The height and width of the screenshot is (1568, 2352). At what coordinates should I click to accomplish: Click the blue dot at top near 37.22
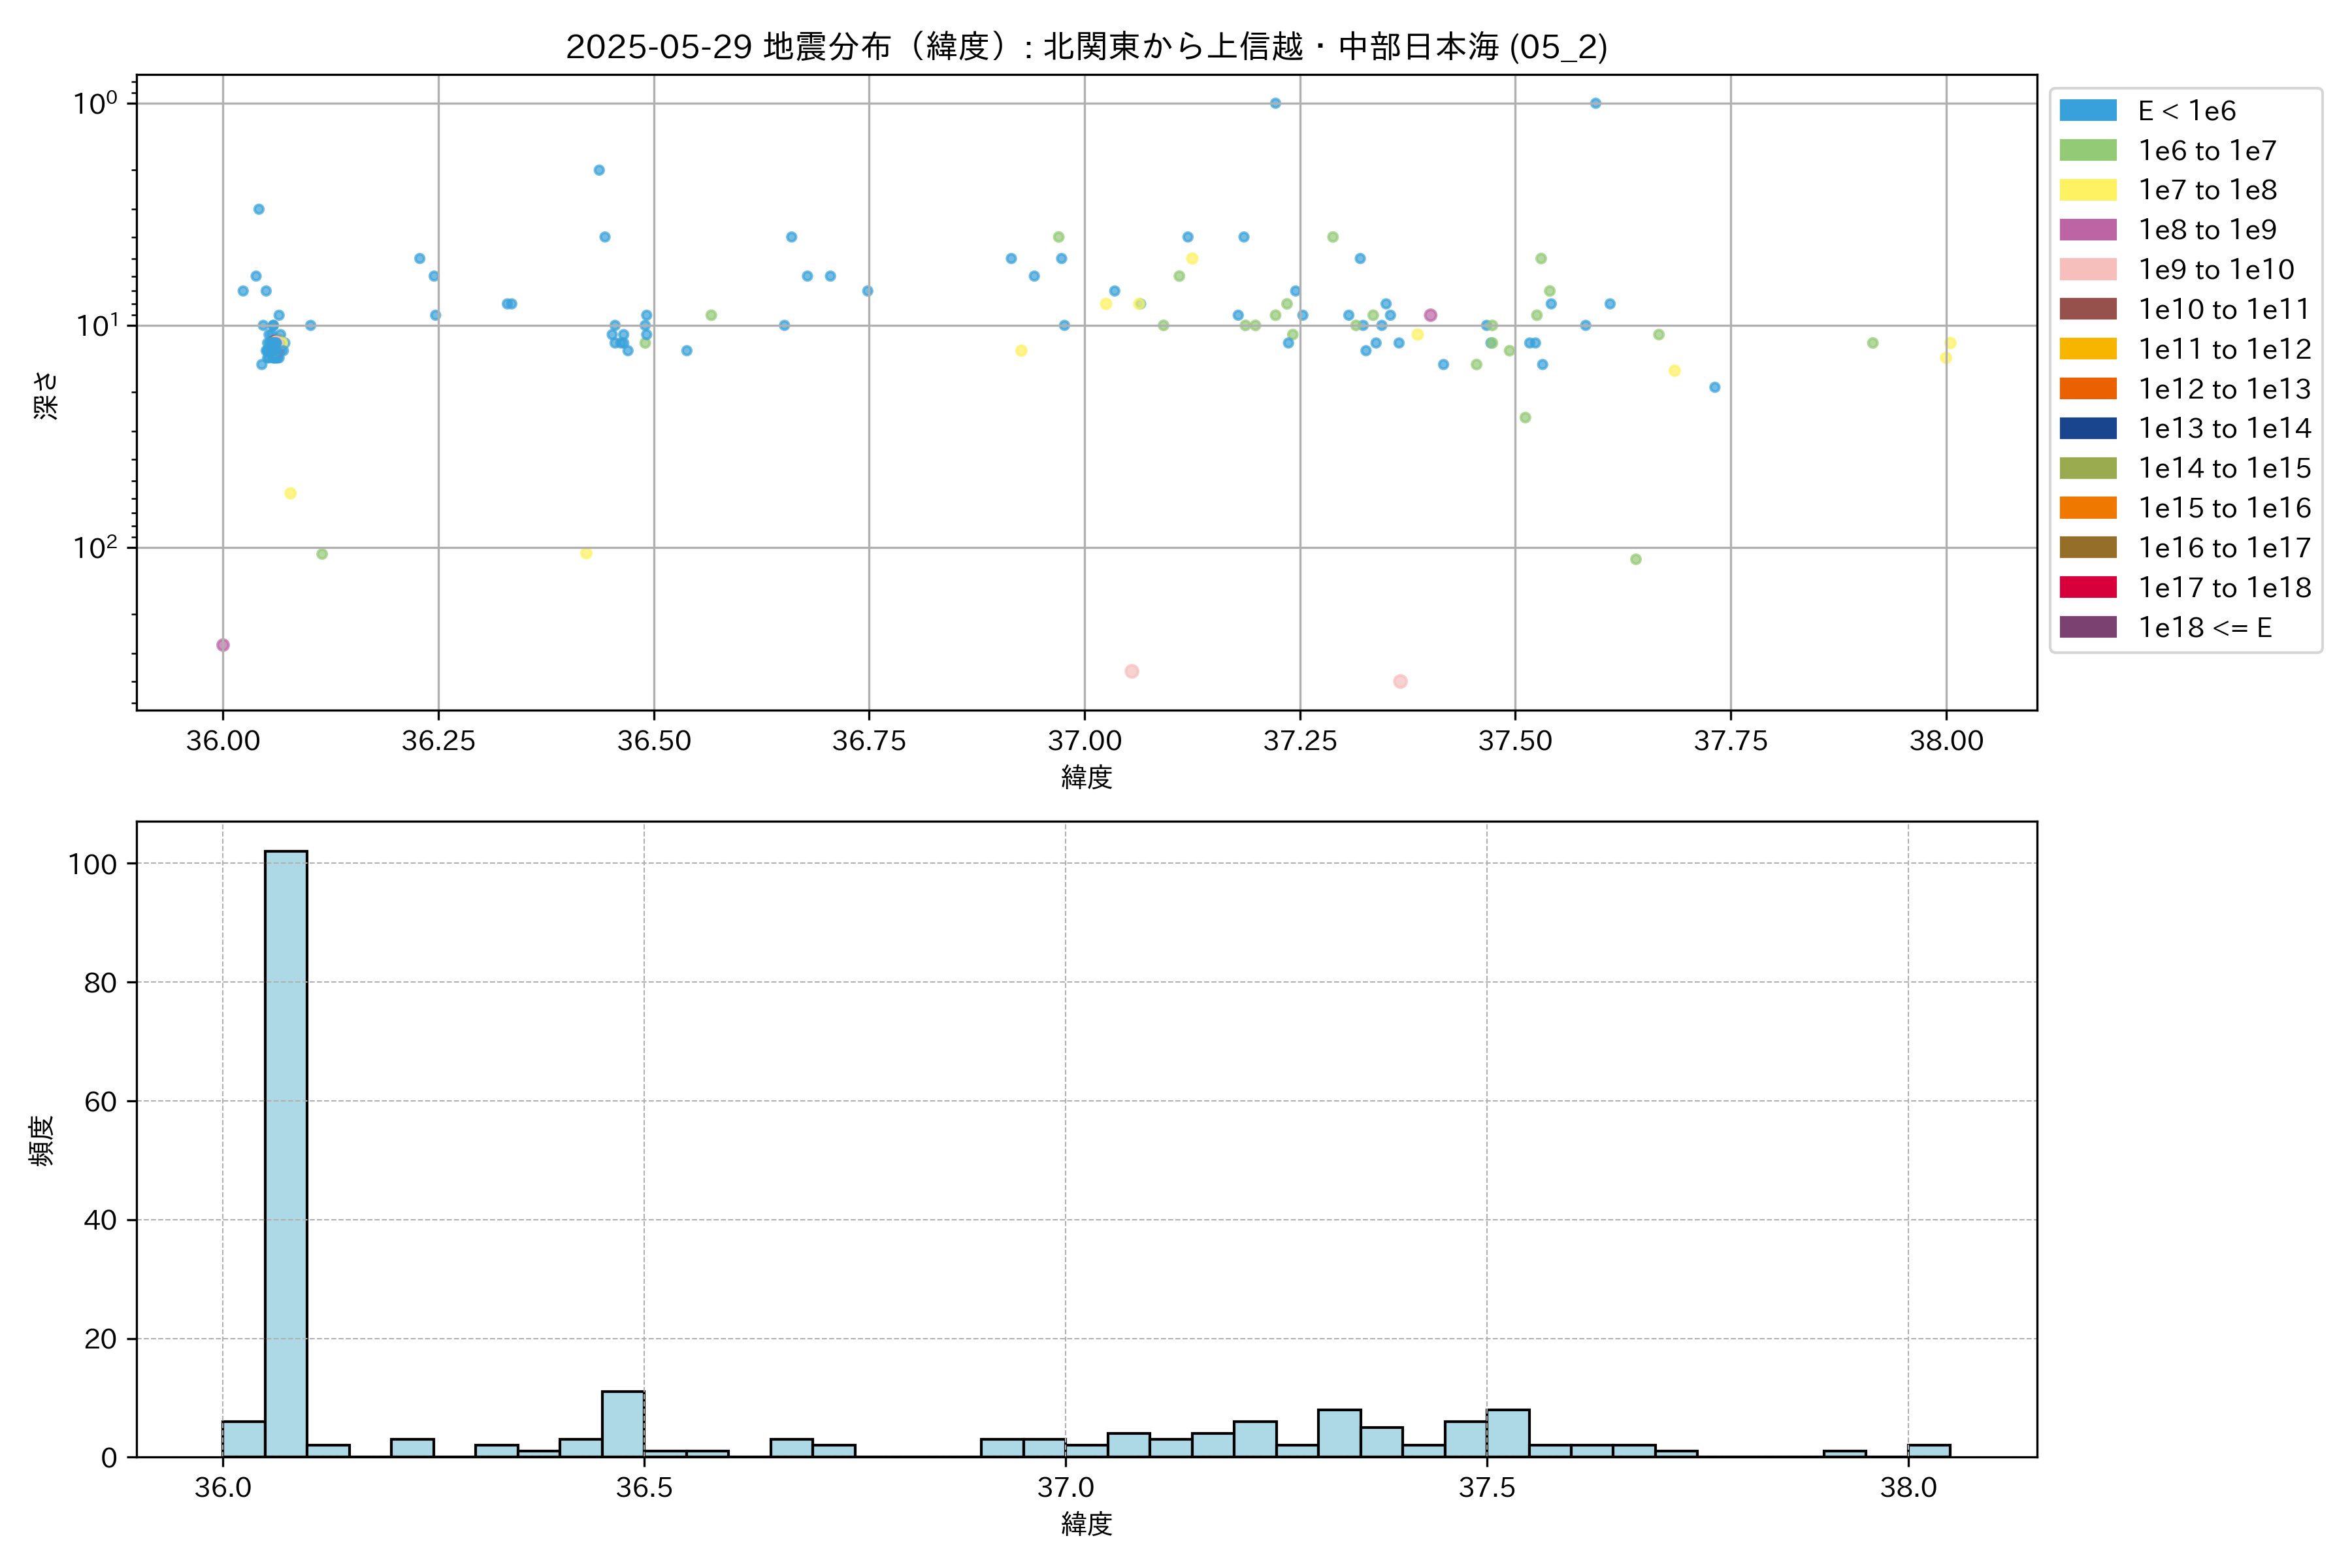pyautogui.click(x=1275, y=103)
